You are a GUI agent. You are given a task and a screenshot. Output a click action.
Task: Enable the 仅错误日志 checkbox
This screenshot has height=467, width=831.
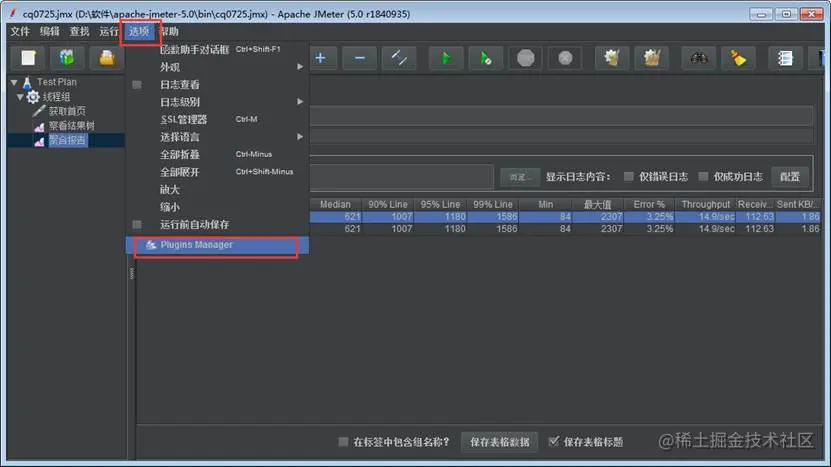pos(629,177)
